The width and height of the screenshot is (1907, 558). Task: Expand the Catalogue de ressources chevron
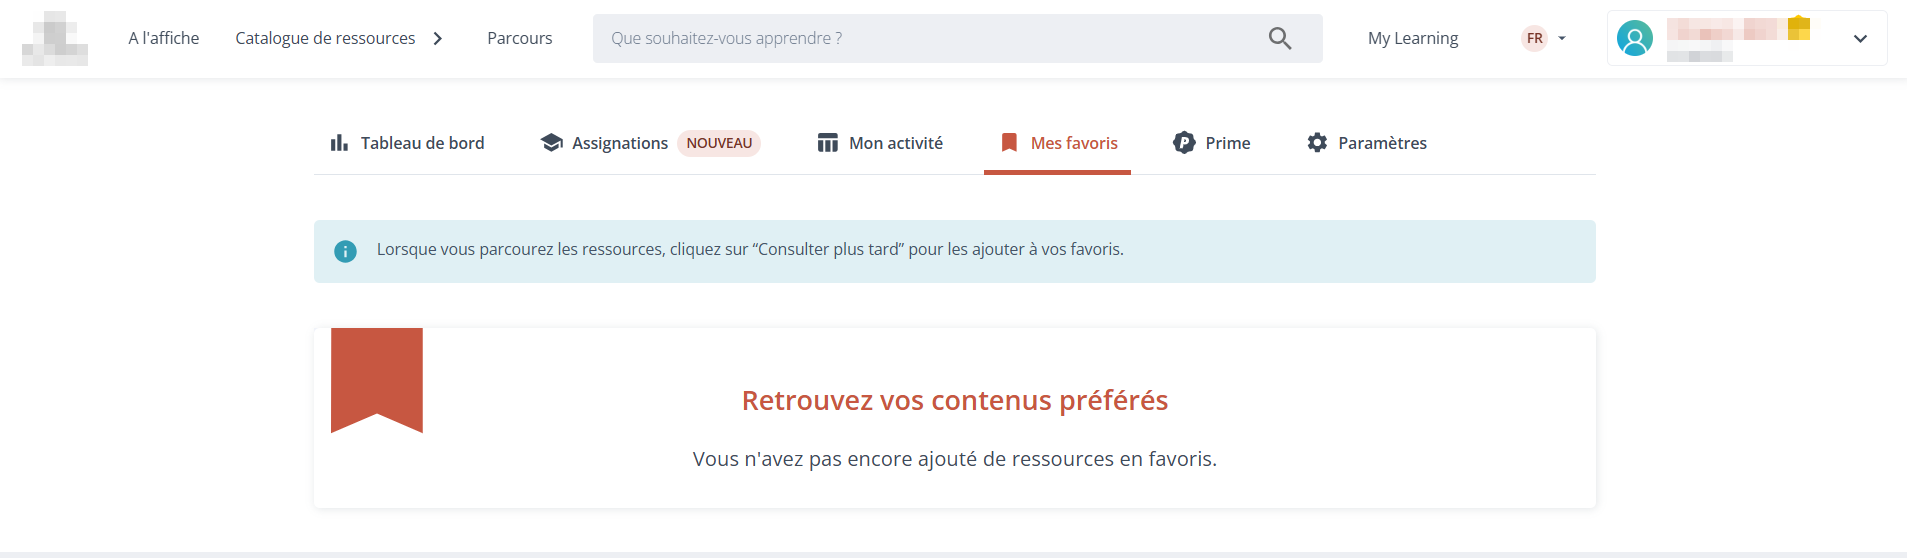click(438, 38)
